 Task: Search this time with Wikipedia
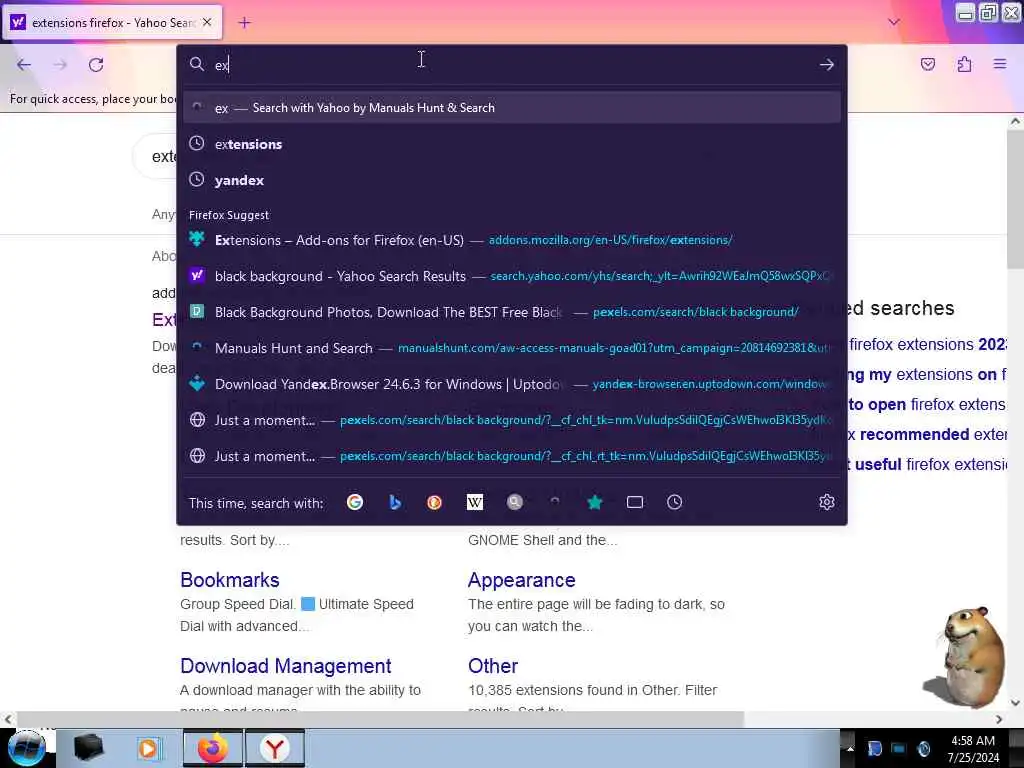[x=475, y=502]
